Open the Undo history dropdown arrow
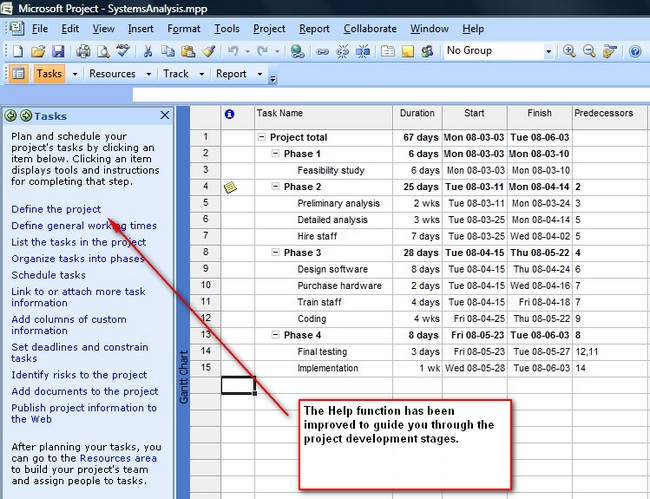 coord(247,51)
